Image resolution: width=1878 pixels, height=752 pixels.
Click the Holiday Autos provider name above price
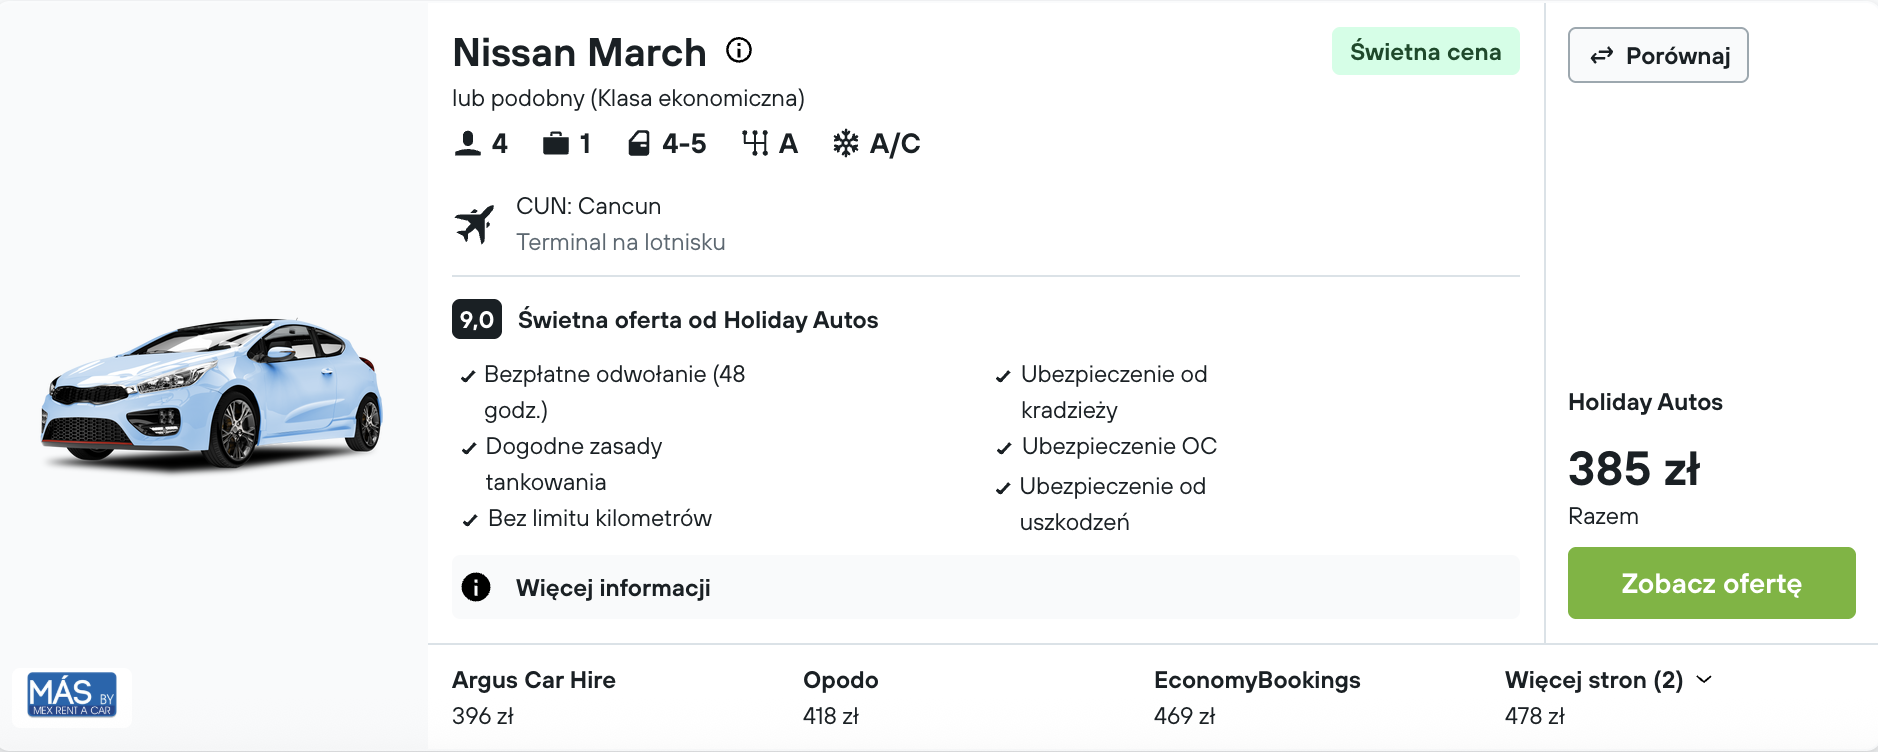pyautogui.click(x=1645, y=402)
